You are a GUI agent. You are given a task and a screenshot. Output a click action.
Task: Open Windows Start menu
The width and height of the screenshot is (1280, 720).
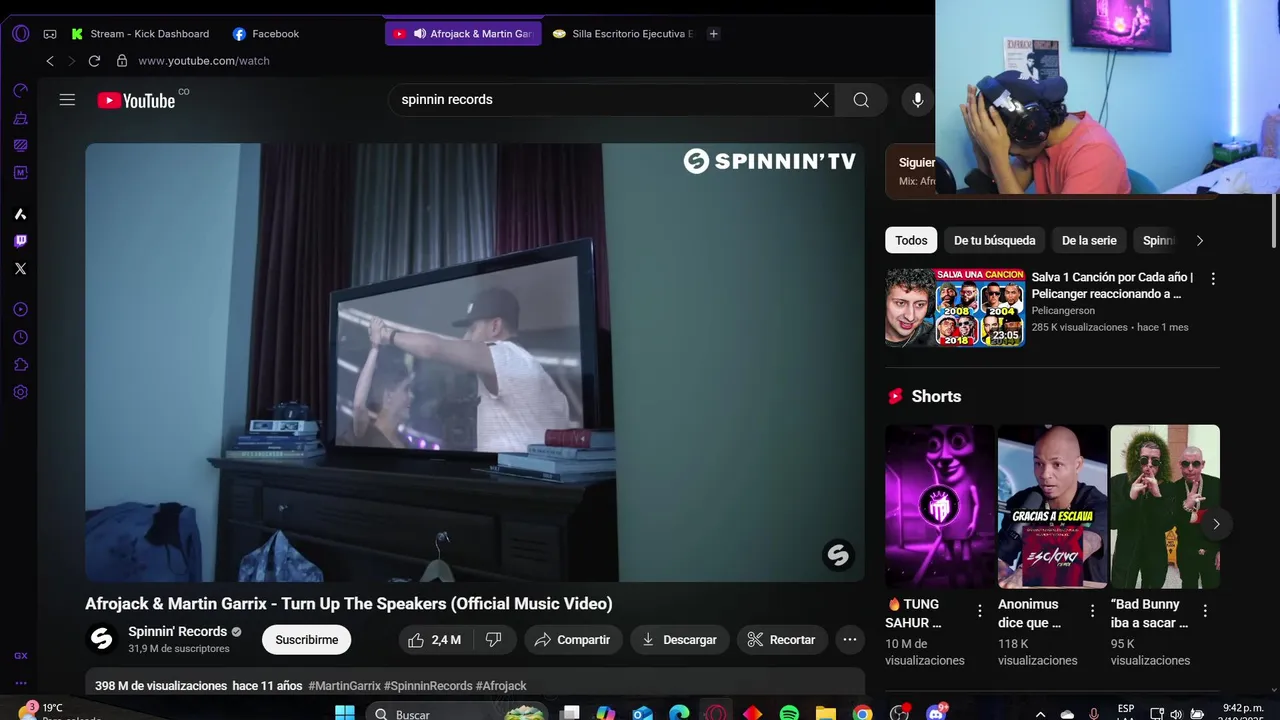pos(345,713)
